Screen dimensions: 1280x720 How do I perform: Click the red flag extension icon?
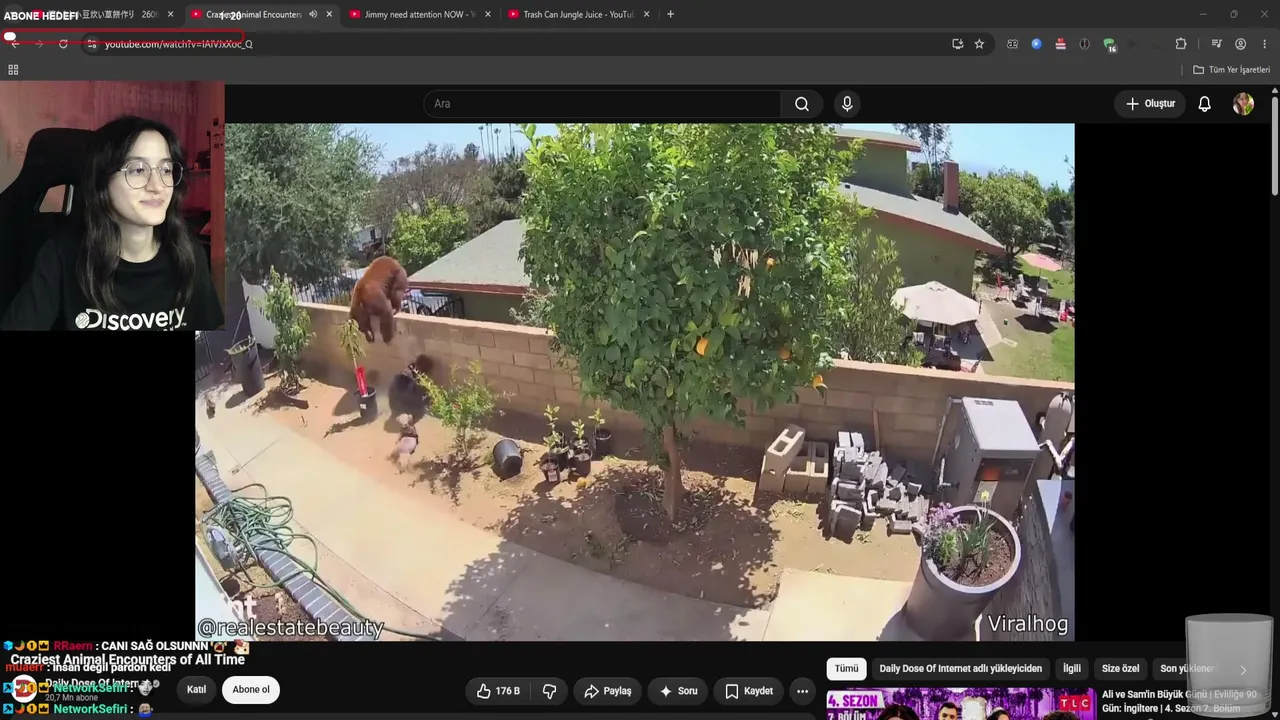pos(1060,44)
